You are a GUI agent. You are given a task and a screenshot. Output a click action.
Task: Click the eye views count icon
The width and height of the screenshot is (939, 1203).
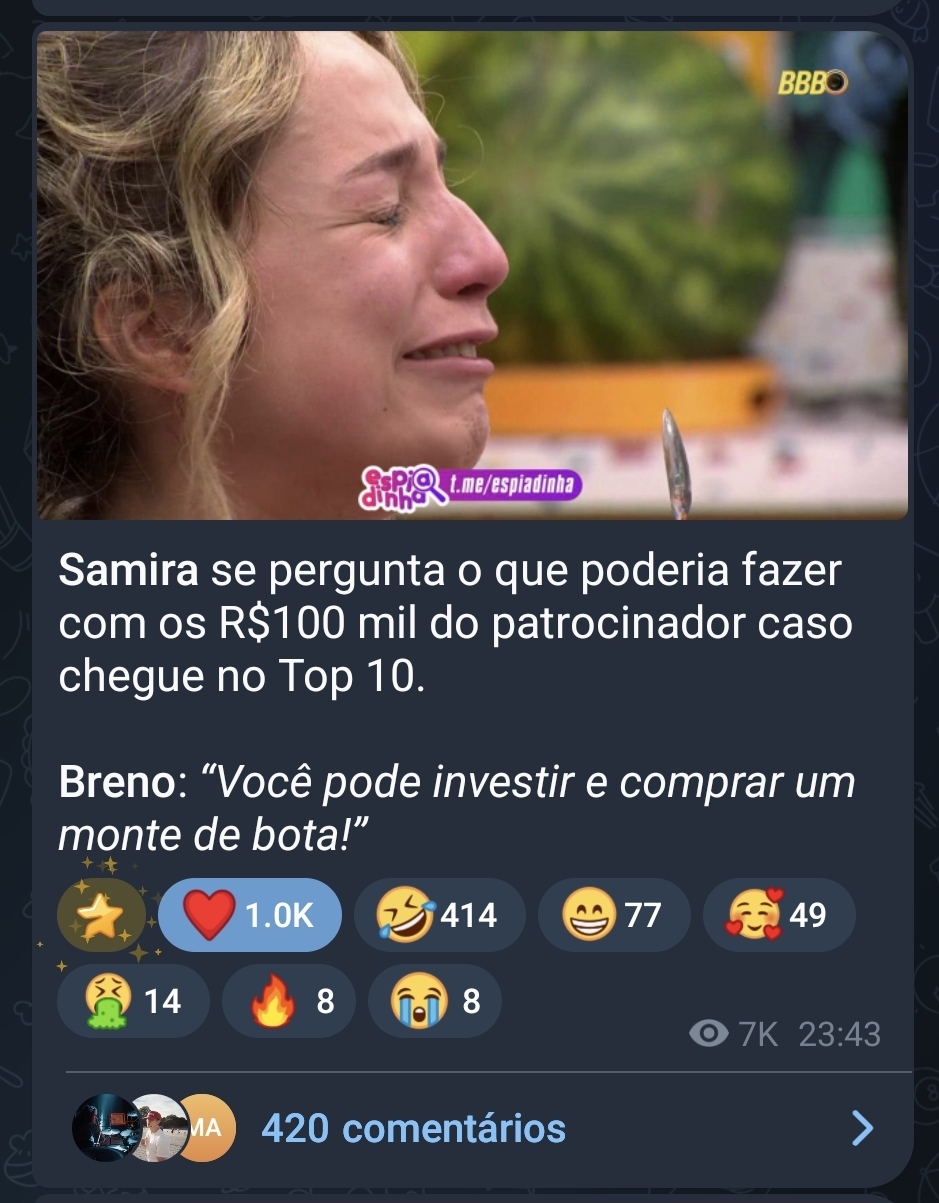pos(709,1034)
